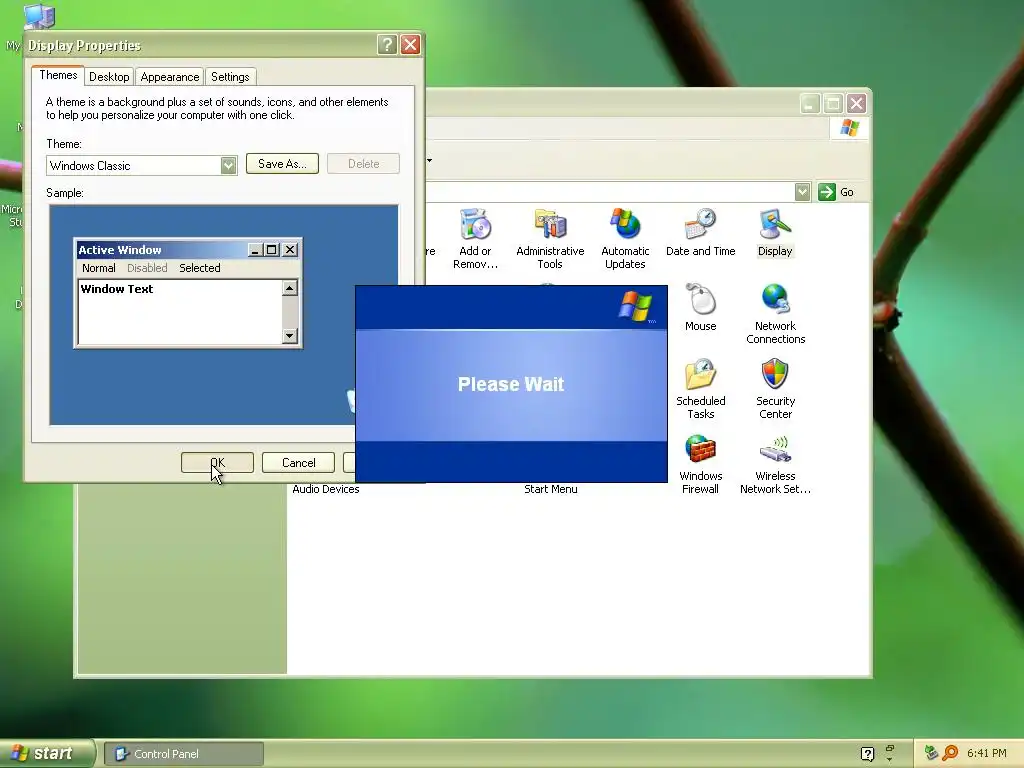
Task: Click the Selected item in sample window
Action: click(x=200, y=268)
